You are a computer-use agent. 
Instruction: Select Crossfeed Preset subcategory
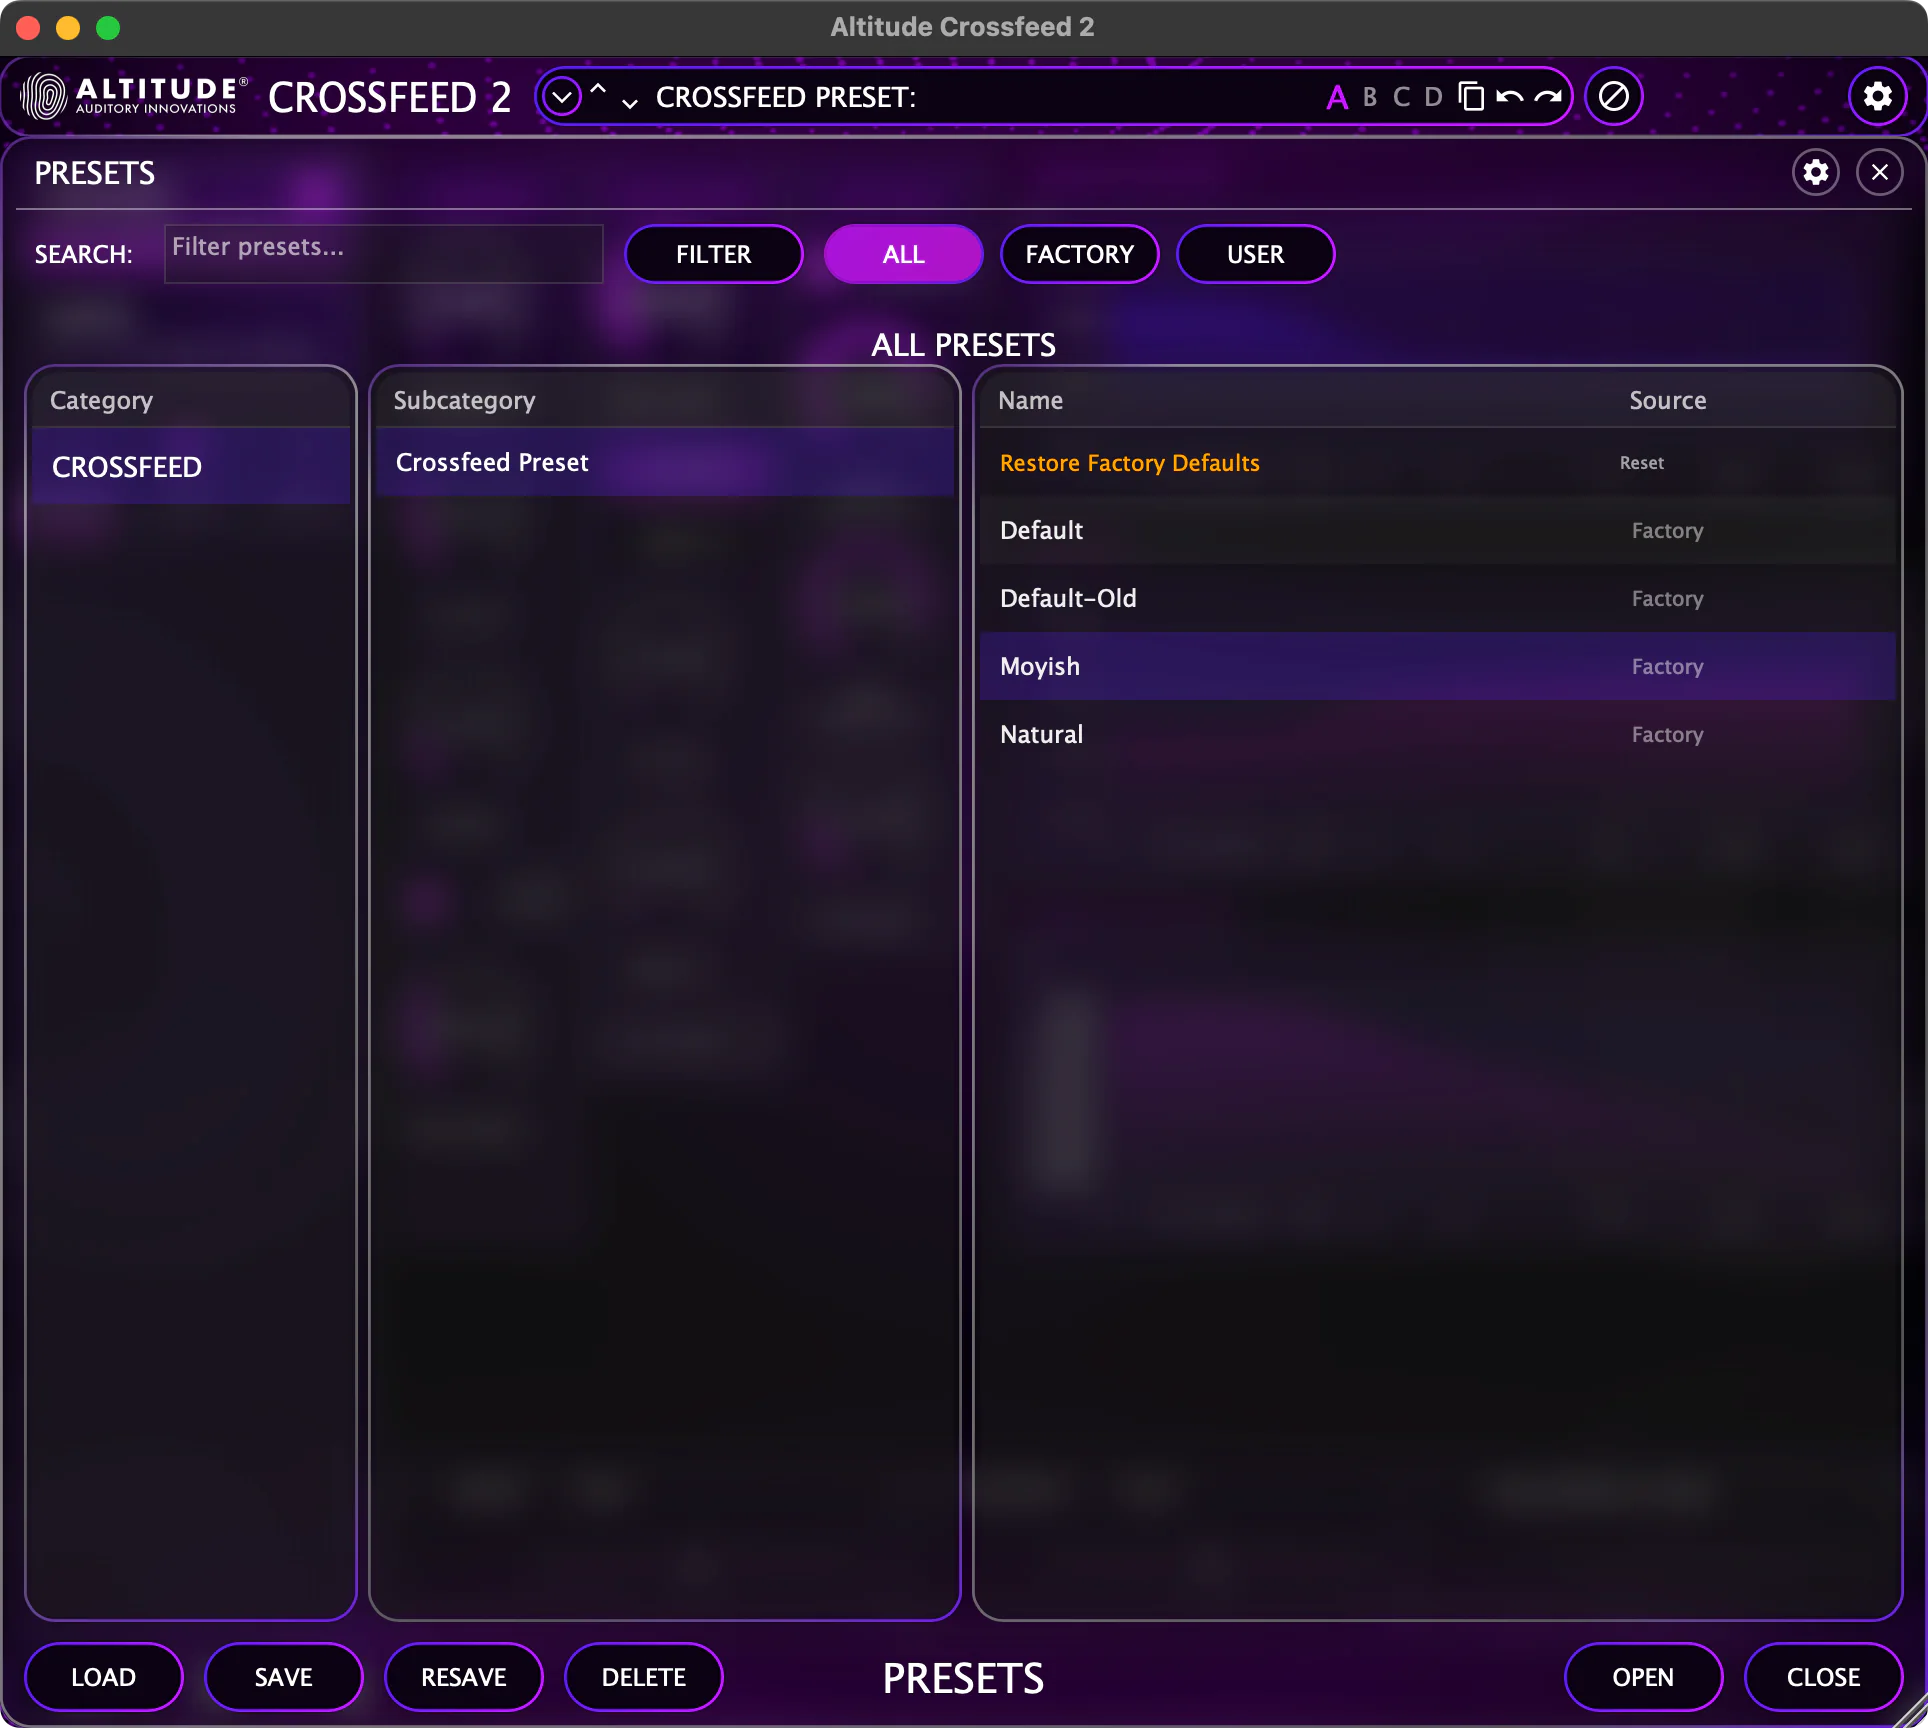[665, 462]
